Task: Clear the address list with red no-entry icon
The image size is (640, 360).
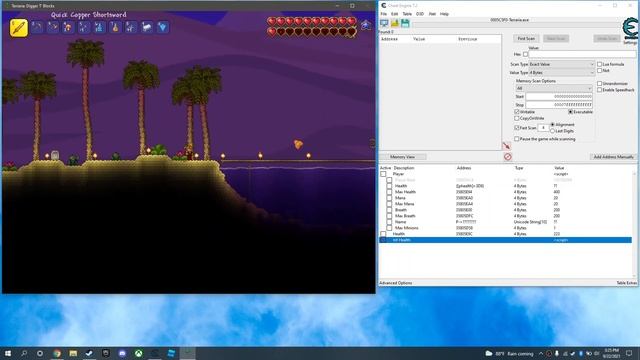Action: pyautogui.click(x=507, y=157)
